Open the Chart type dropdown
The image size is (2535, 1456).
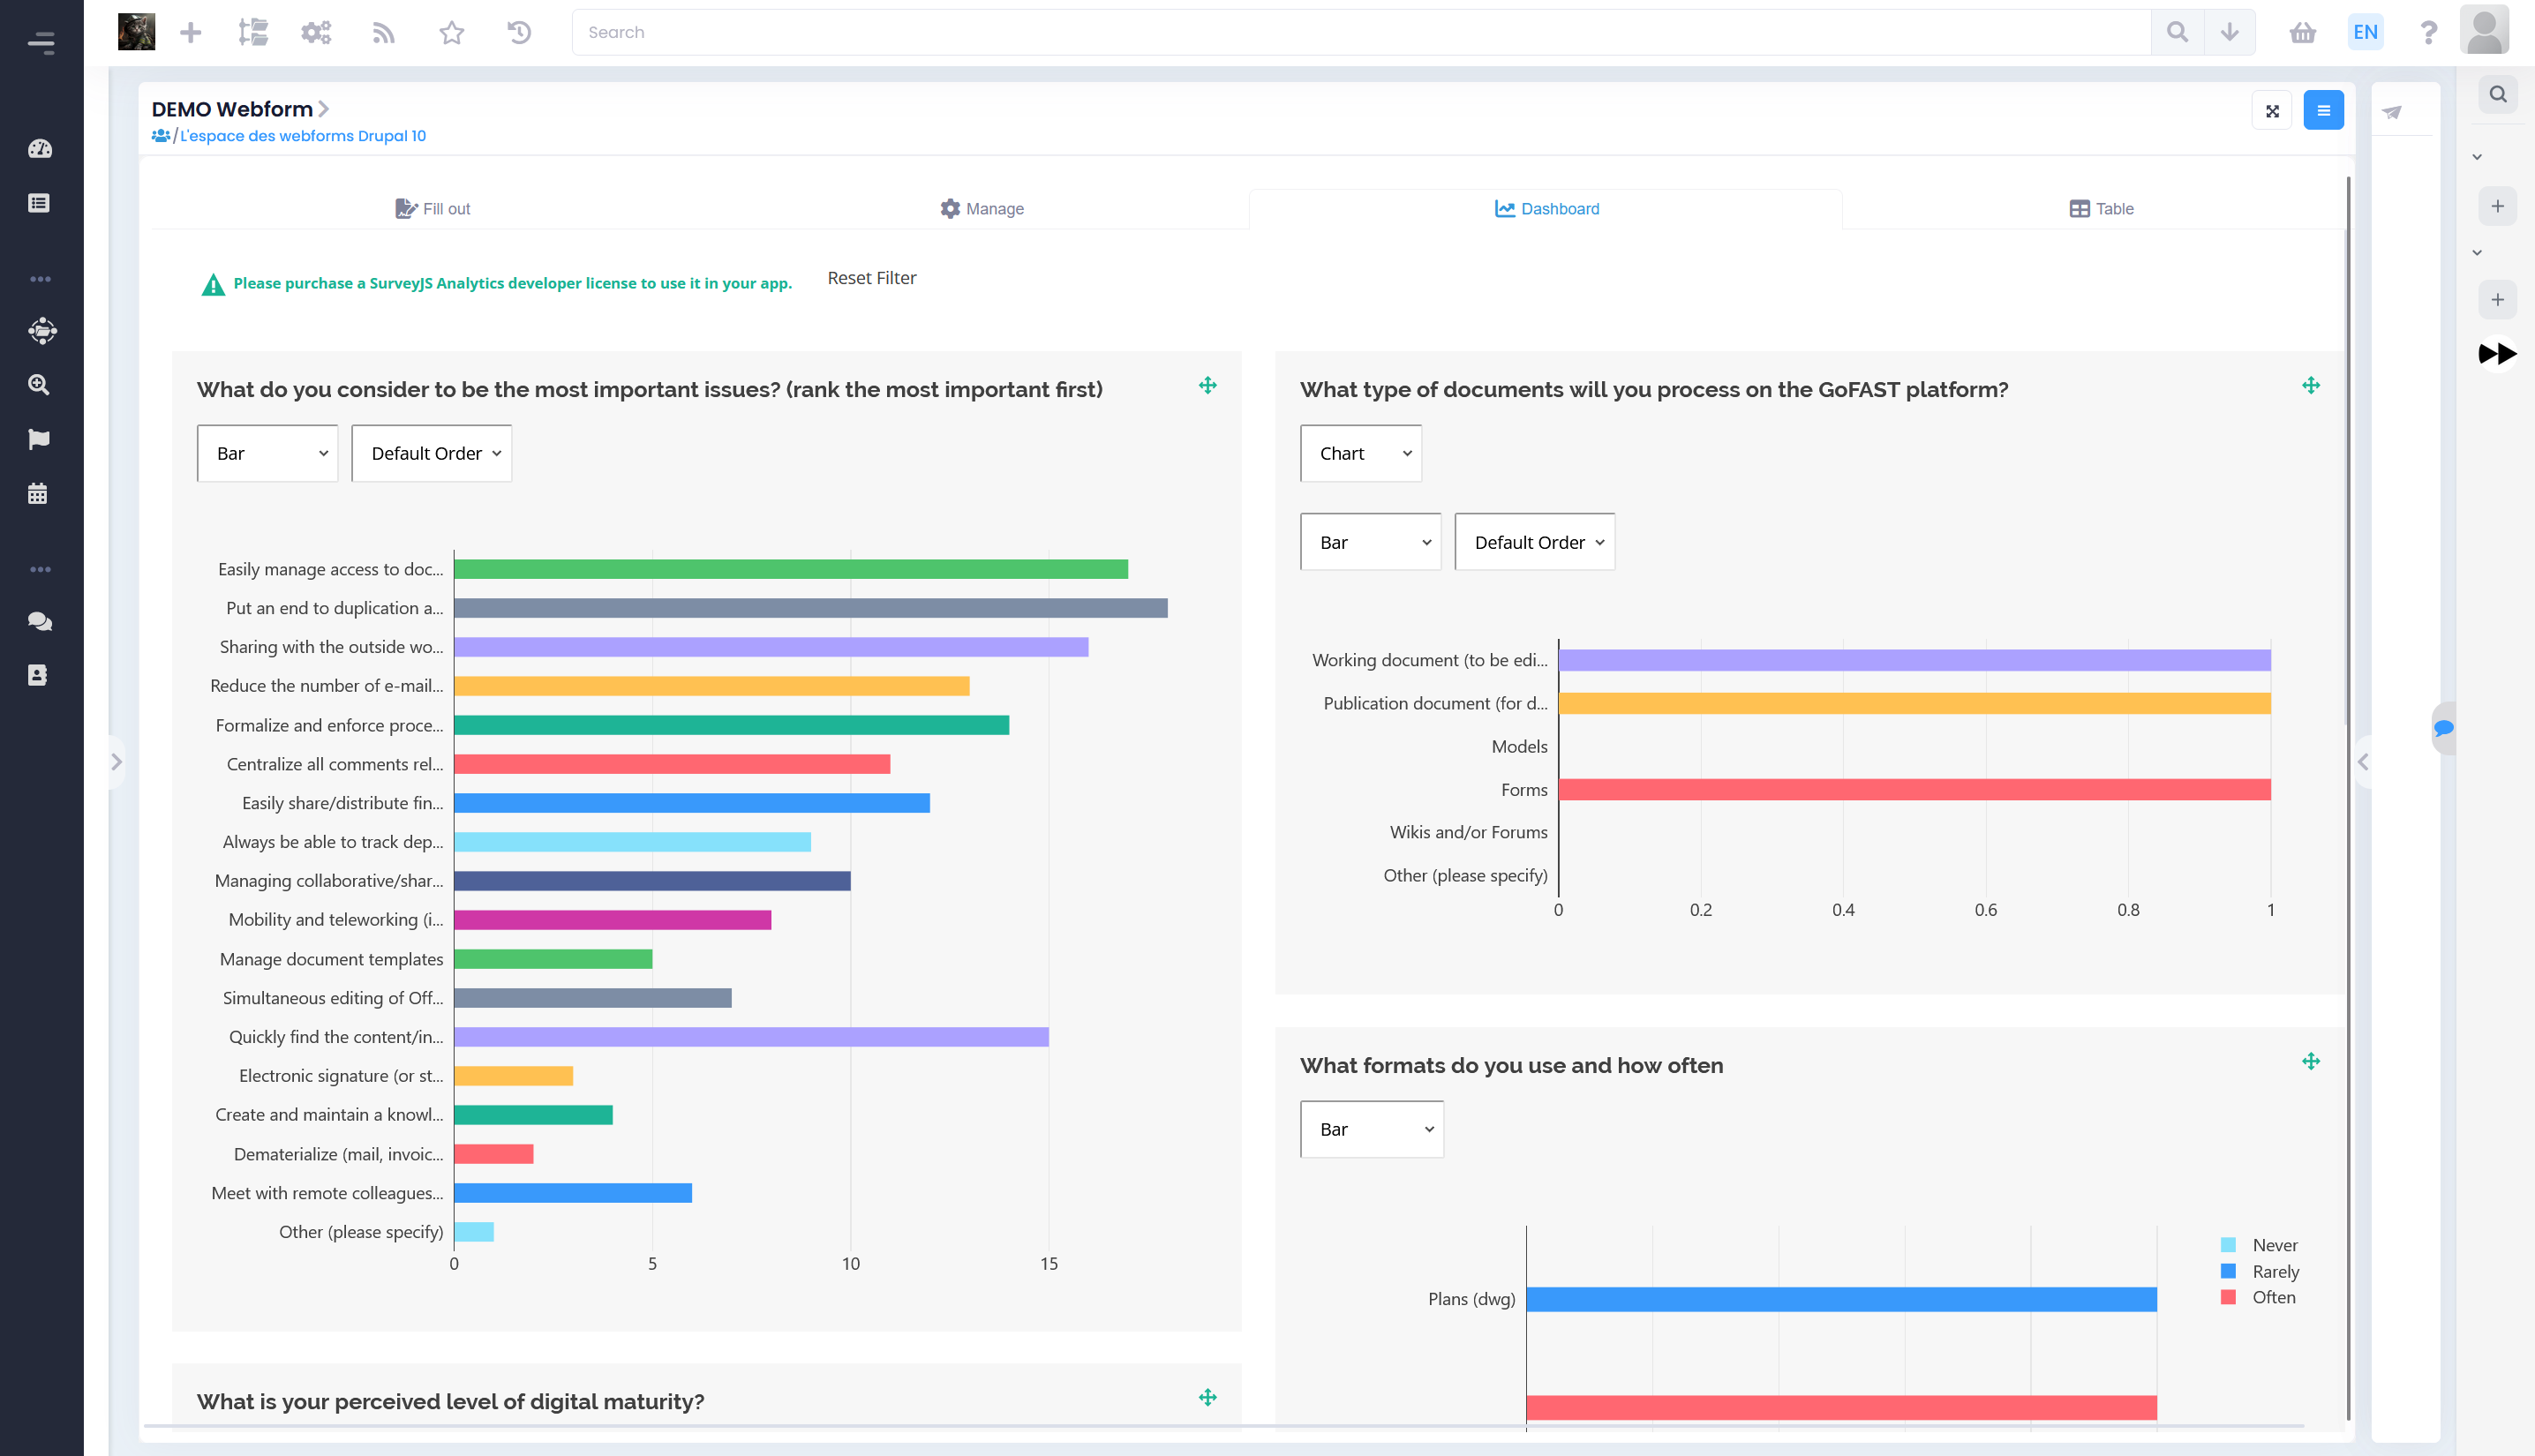(x=1361, y=454)
